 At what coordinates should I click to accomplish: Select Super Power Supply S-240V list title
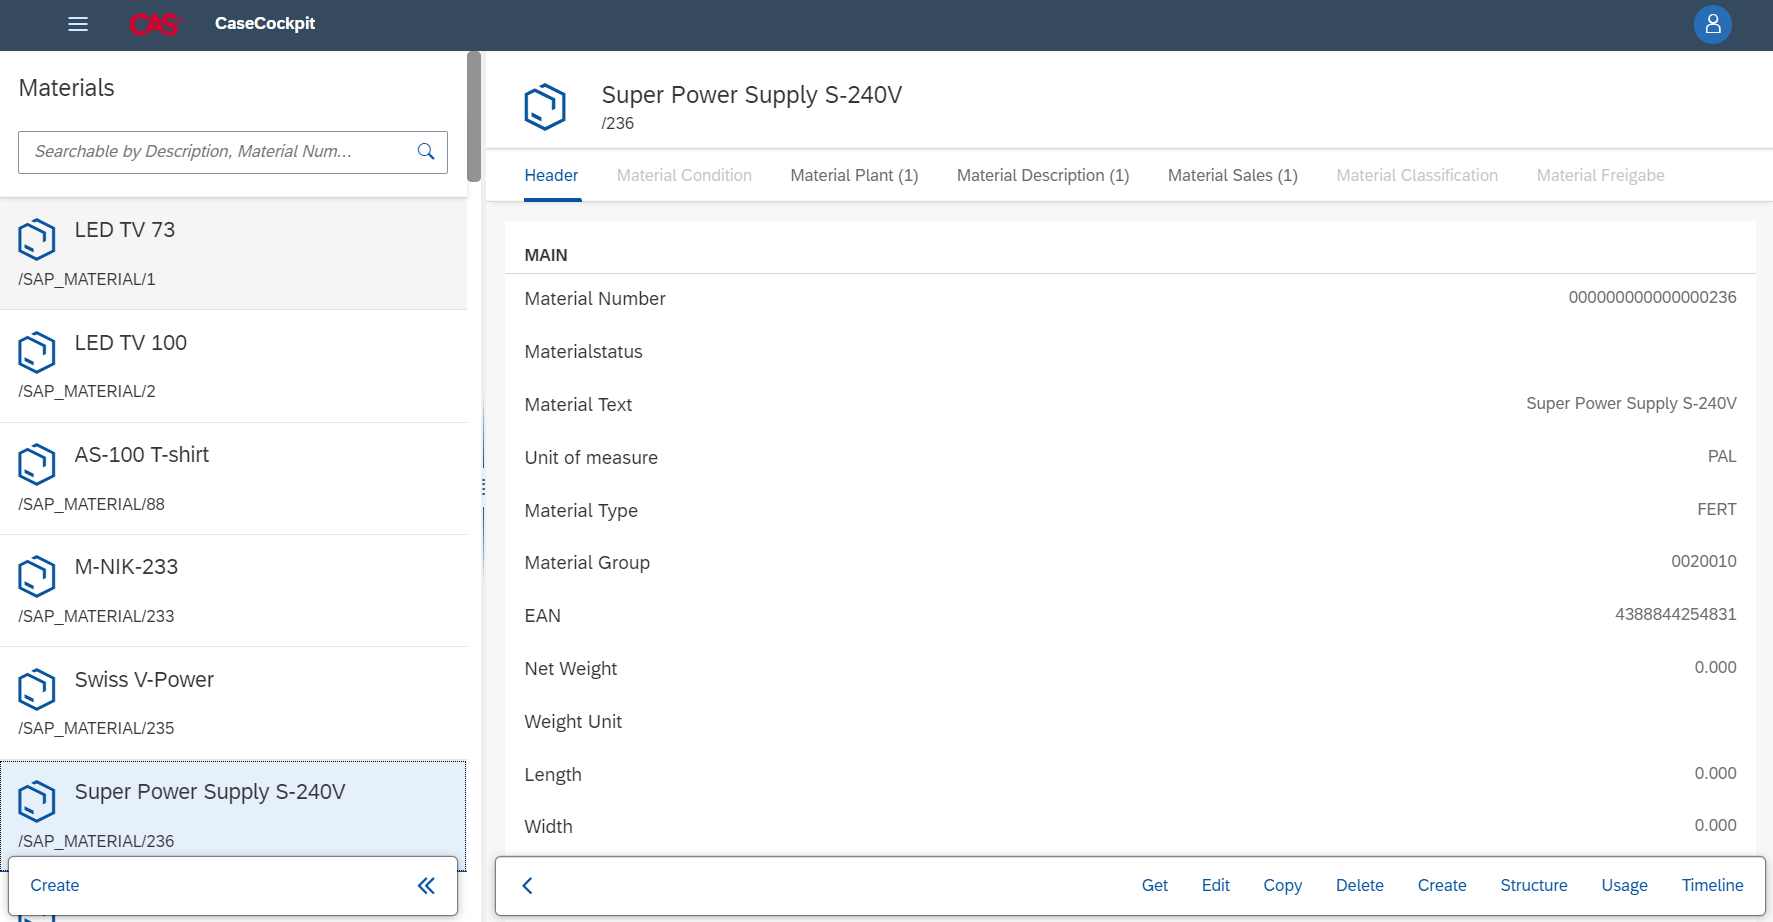(210, 792)
